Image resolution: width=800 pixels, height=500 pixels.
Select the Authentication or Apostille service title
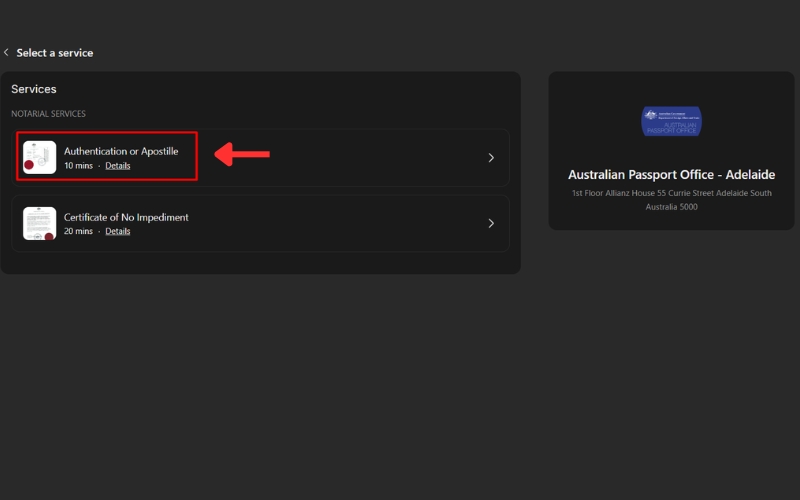[121, 151]
